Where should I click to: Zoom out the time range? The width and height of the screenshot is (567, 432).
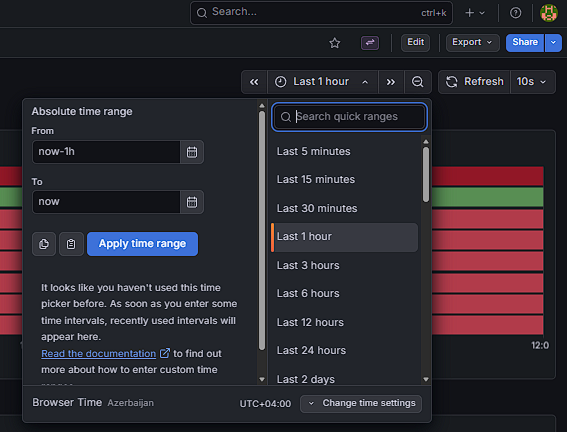(x=418, y=82)
